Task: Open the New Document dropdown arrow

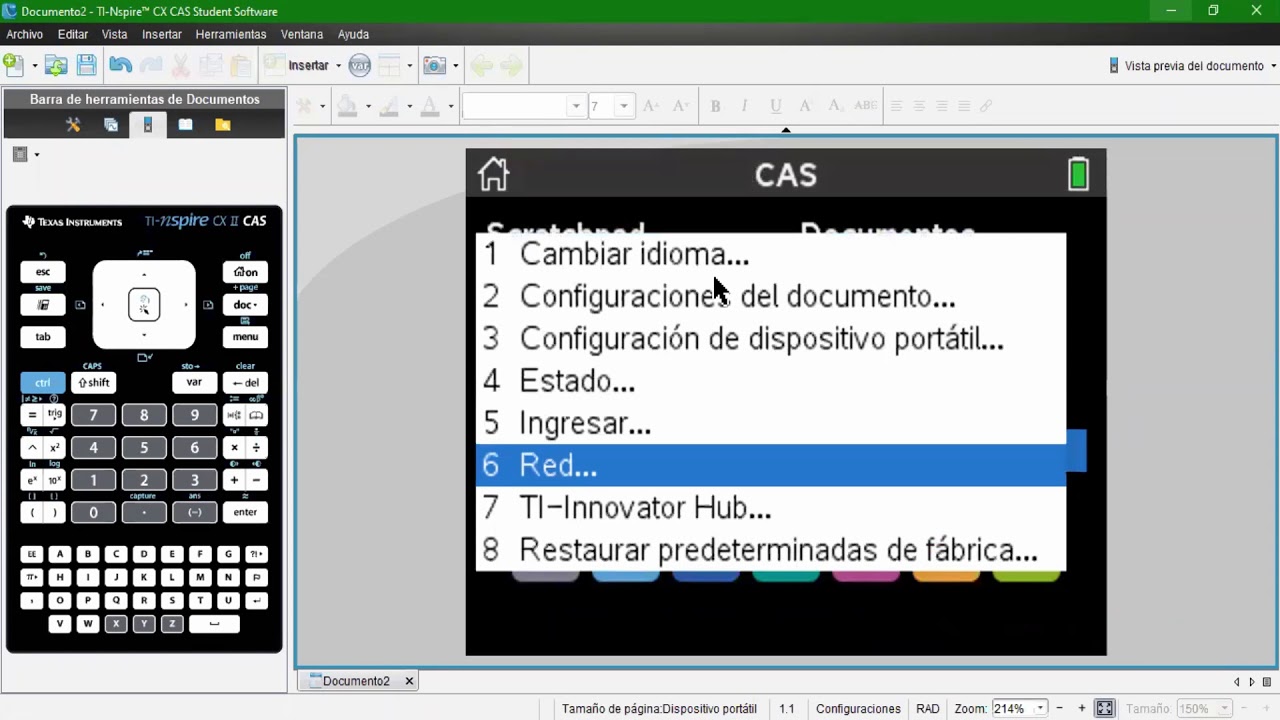Action: click(35, 66)
